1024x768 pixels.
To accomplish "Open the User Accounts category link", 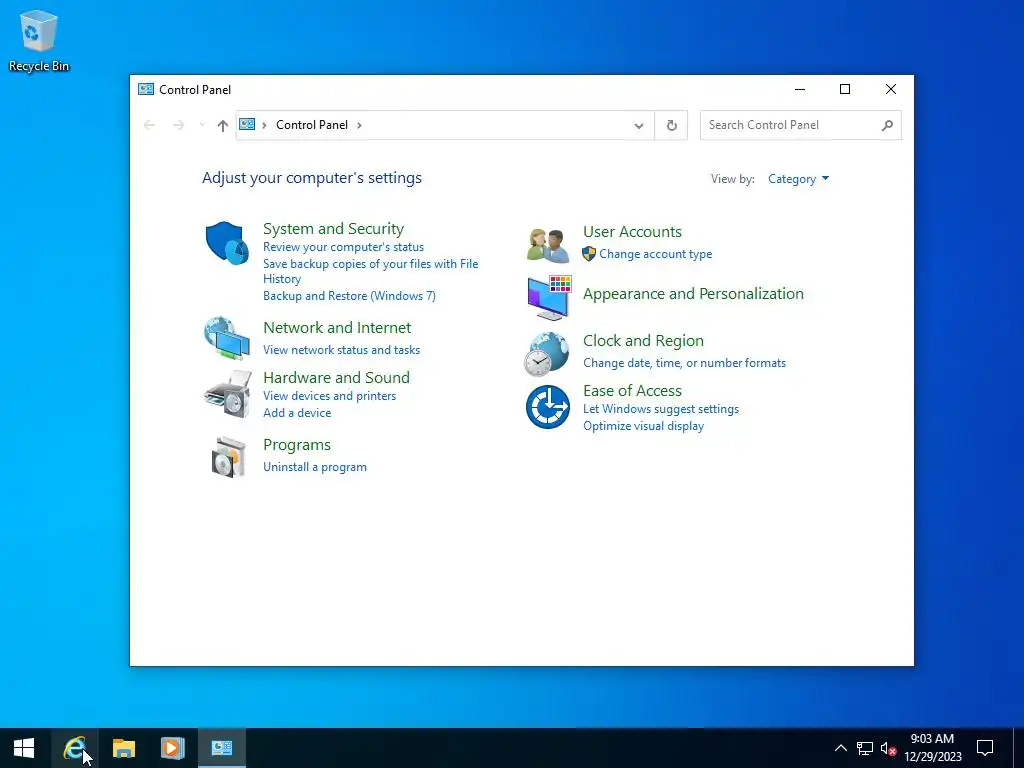I will pyautogui.click(x=632, y=232).
